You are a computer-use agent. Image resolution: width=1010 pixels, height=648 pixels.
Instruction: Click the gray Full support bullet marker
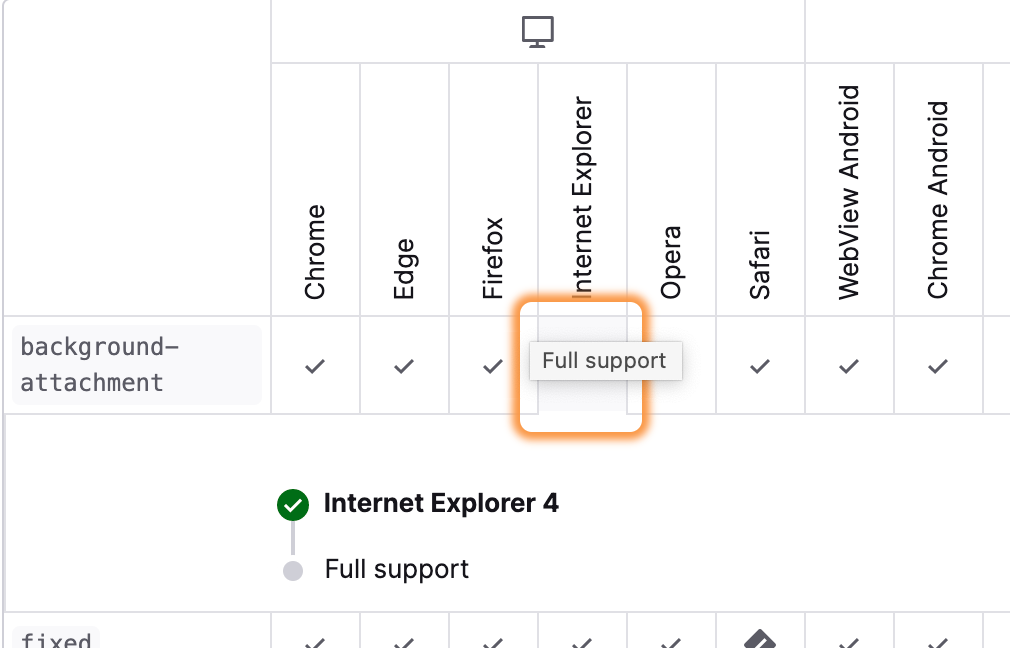293,569
